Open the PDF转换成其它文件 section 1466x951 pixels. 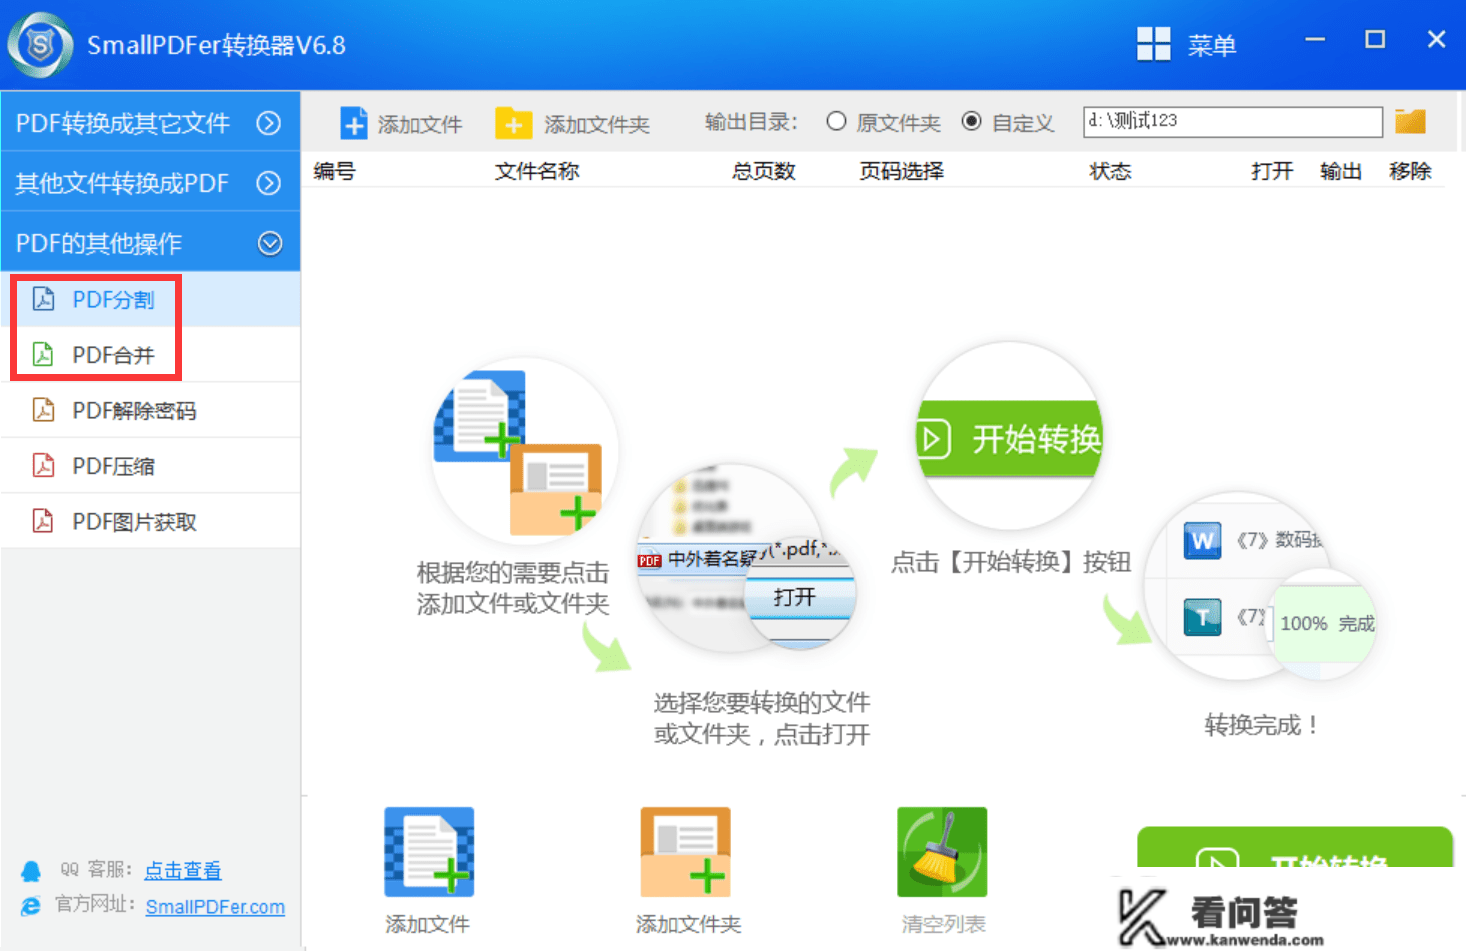tap(150, 122)
